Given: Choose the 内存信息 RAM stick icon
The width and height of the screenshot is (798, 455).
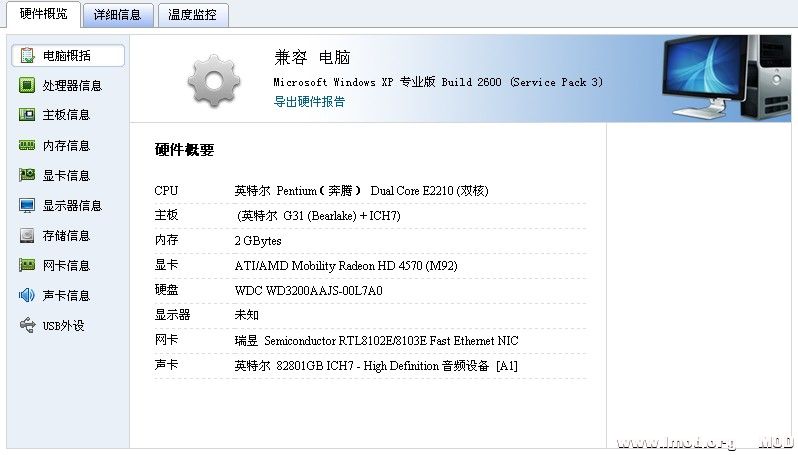Looking at the screenshot, I should (x=27, y=146).
